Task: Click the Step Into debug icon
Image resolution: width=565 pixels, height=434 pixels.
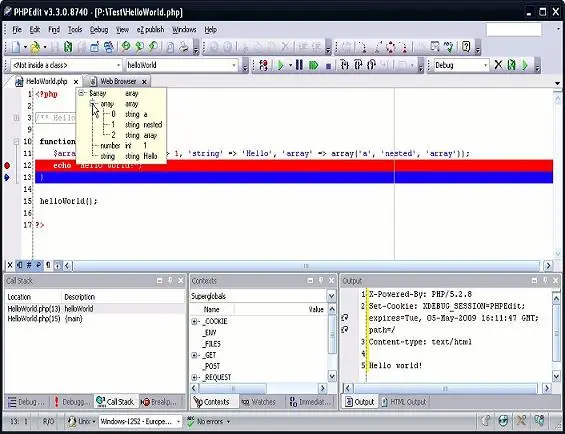Action: tap(344, 65)
